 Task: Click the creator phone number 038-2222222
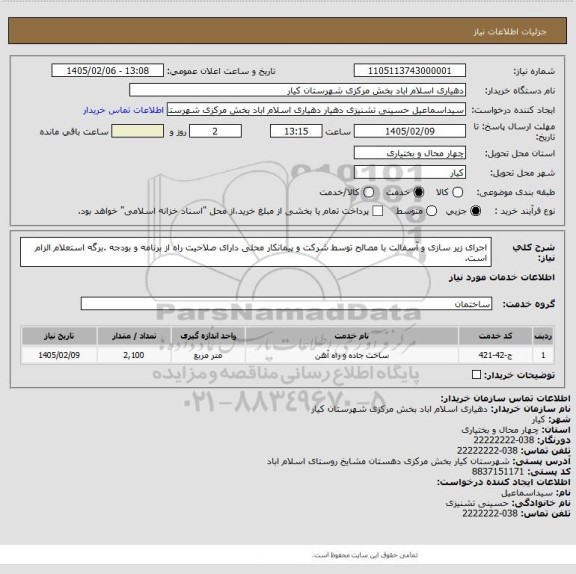pos(490,513)
